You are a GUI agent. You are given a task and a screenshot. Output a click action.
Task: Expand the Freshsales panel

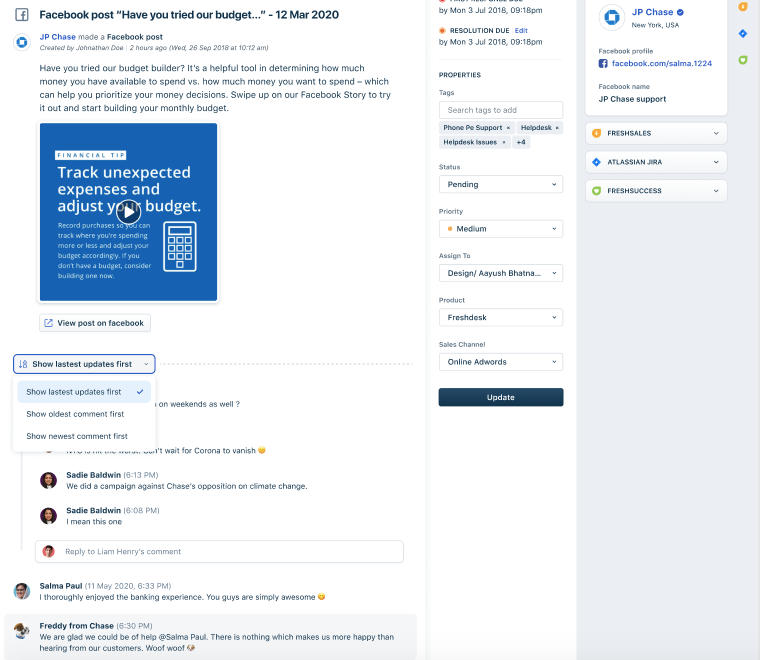coord(656,133)
